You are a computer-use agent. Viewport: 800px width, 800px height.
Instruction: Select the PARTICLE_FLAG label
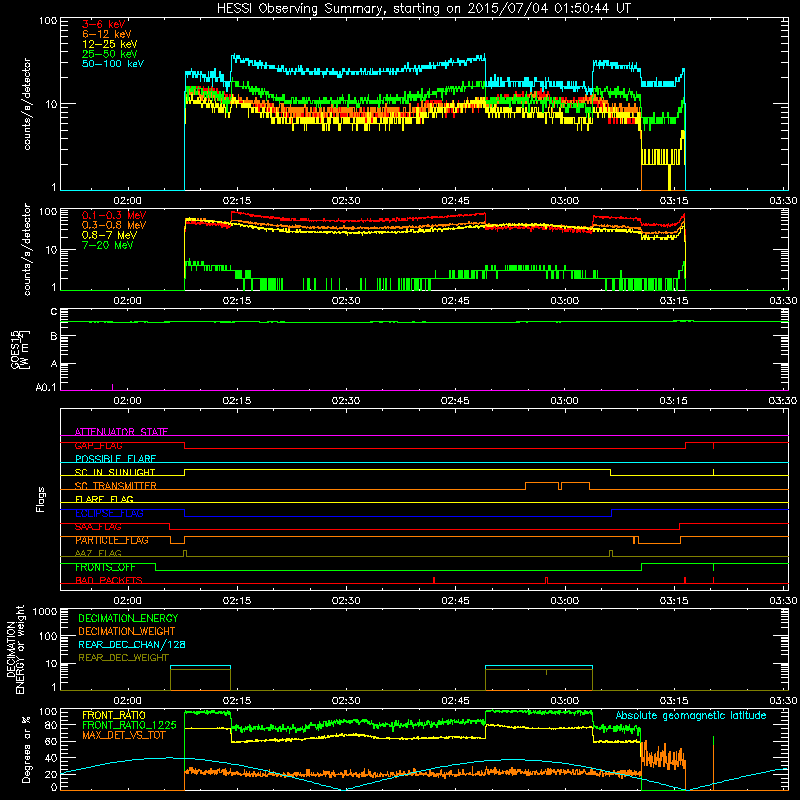[x=112, y=540]
